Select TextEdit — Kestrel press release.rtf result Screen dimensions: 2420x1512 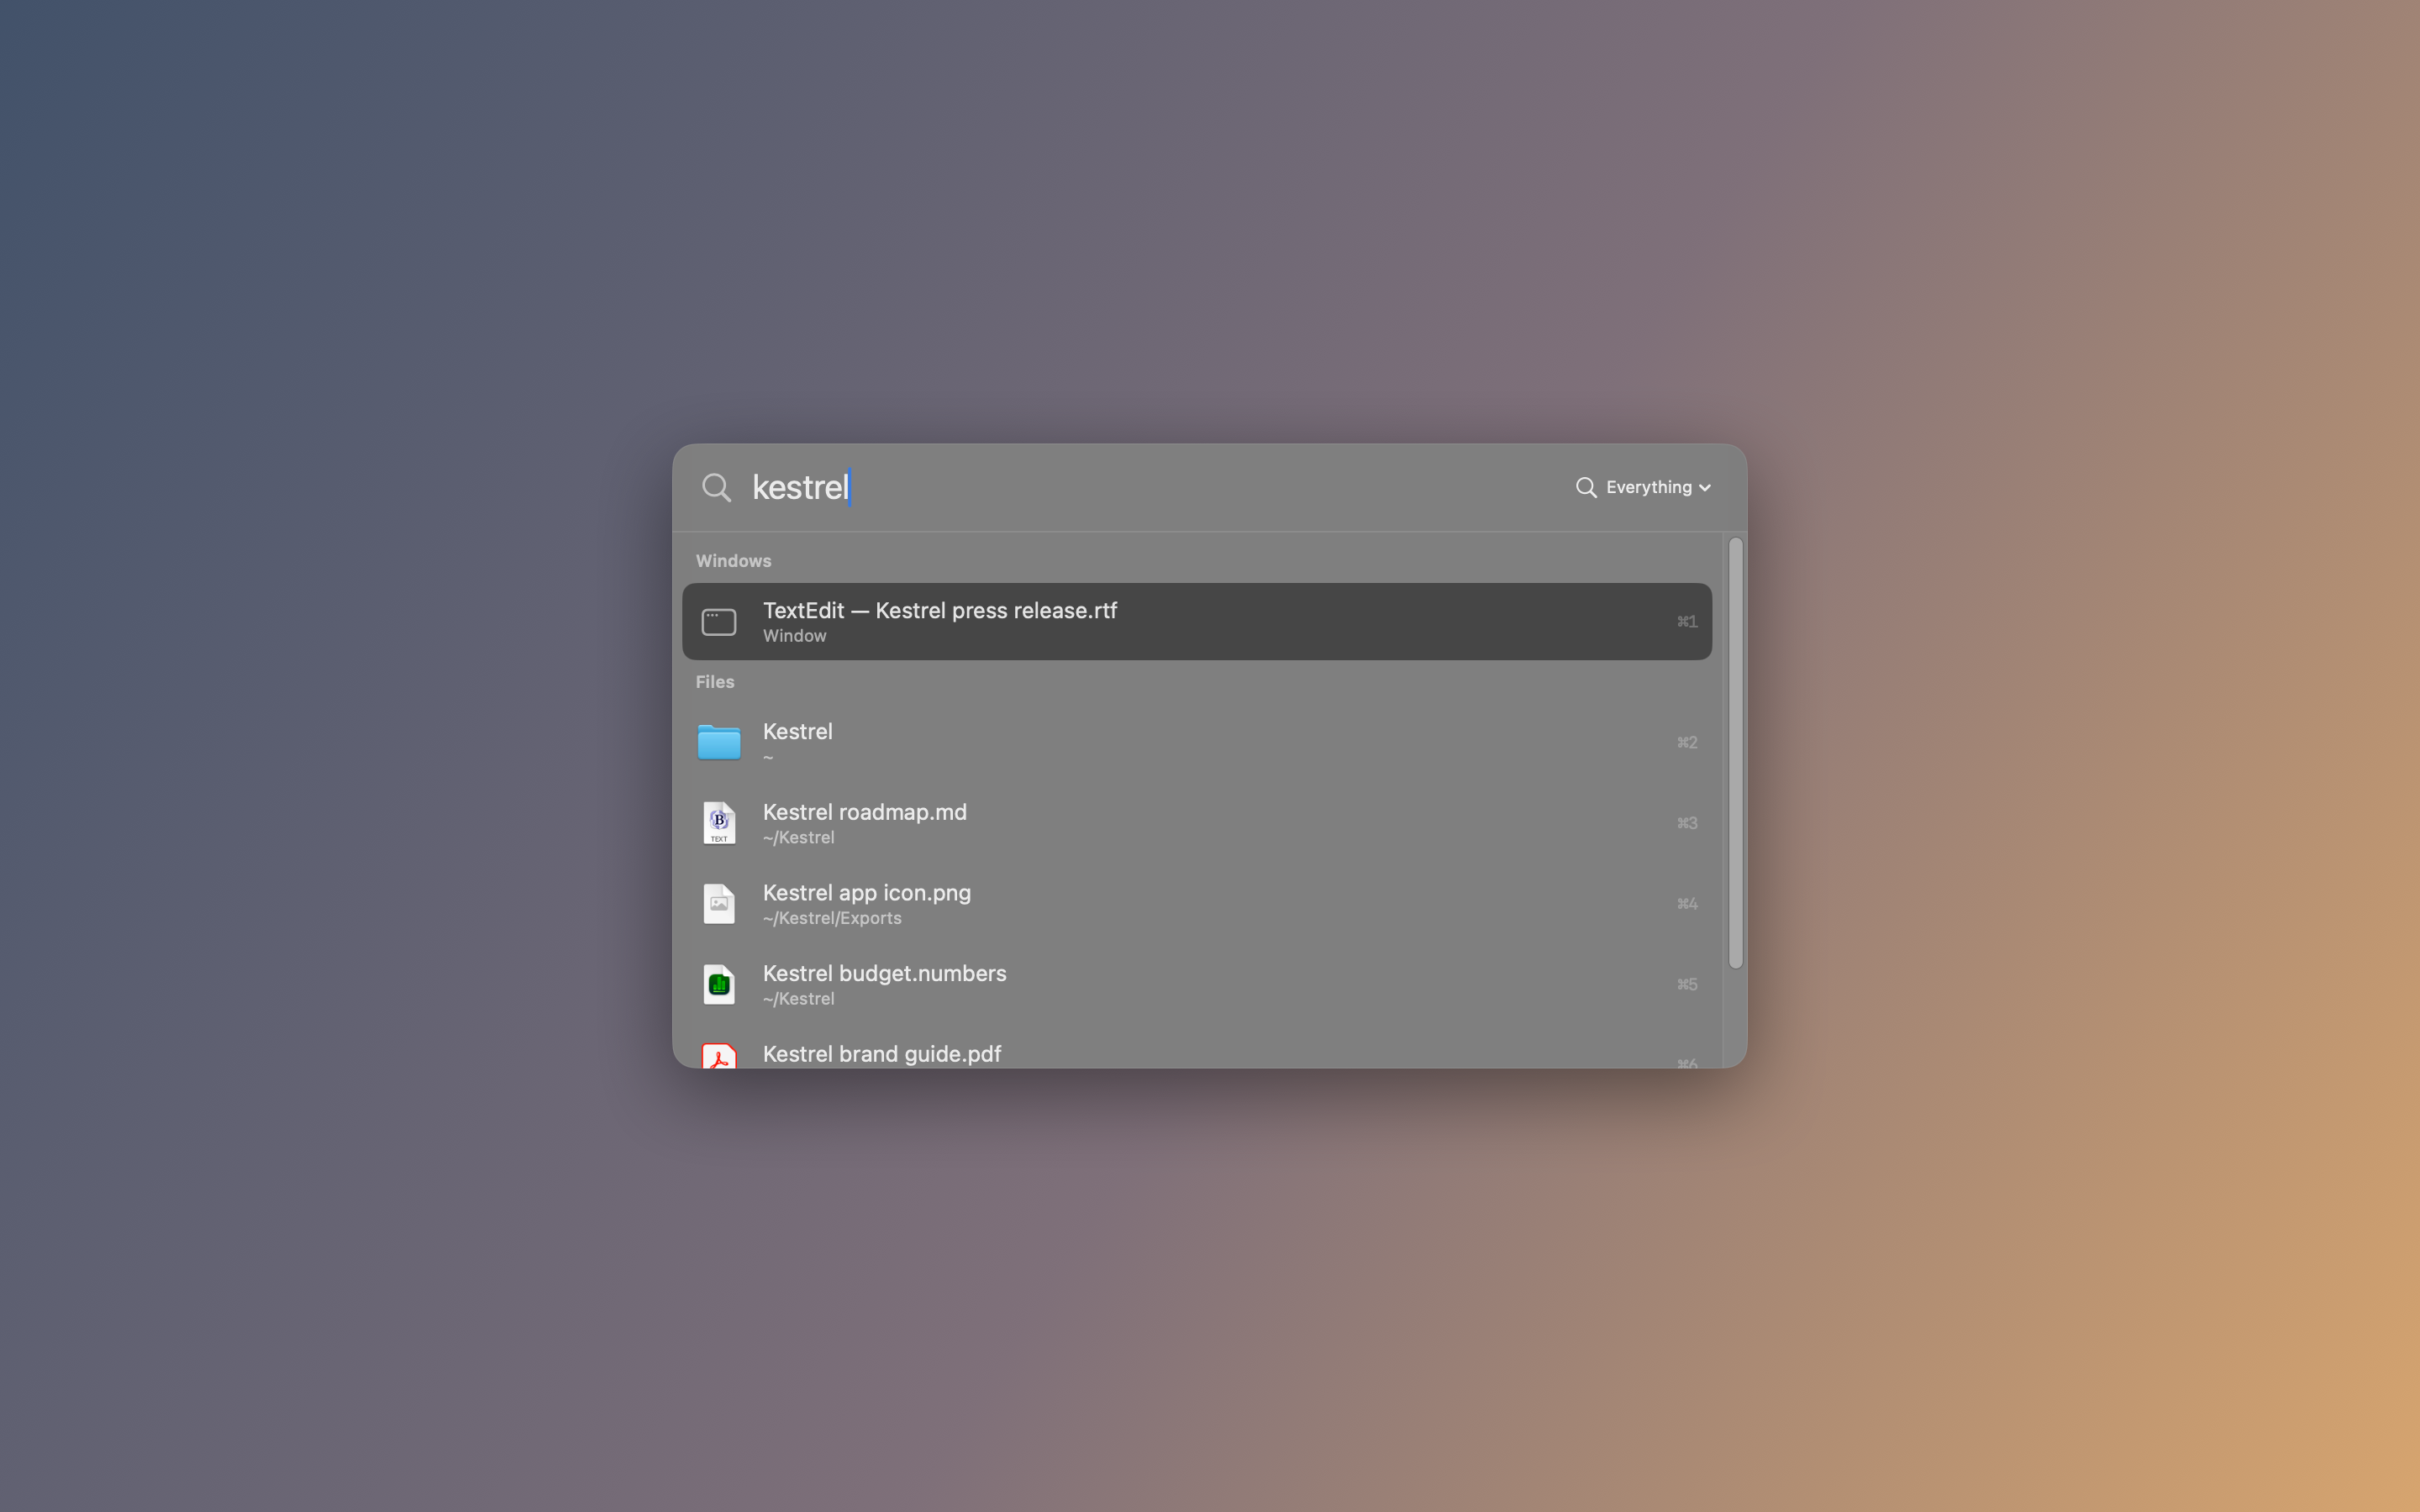point(1196,621)
